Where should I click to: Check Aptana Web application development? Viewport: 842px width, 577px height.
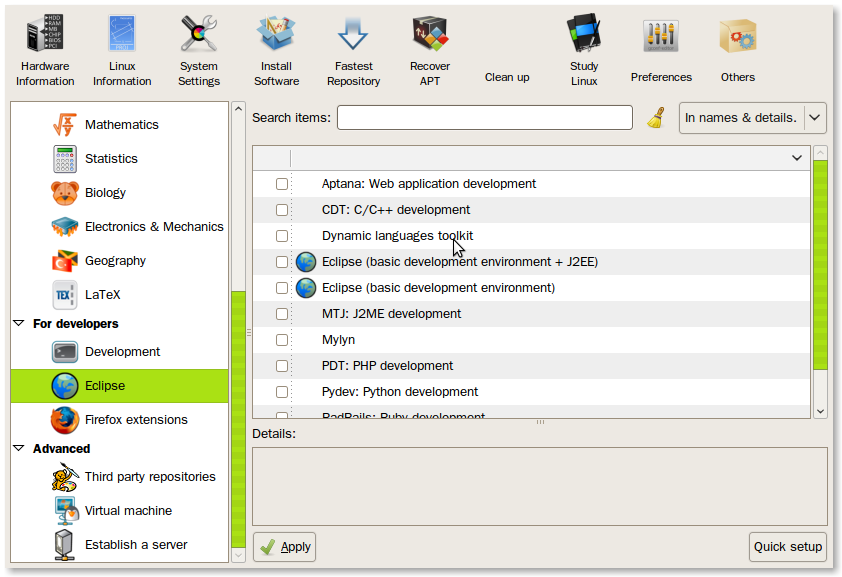pos(282,184)
